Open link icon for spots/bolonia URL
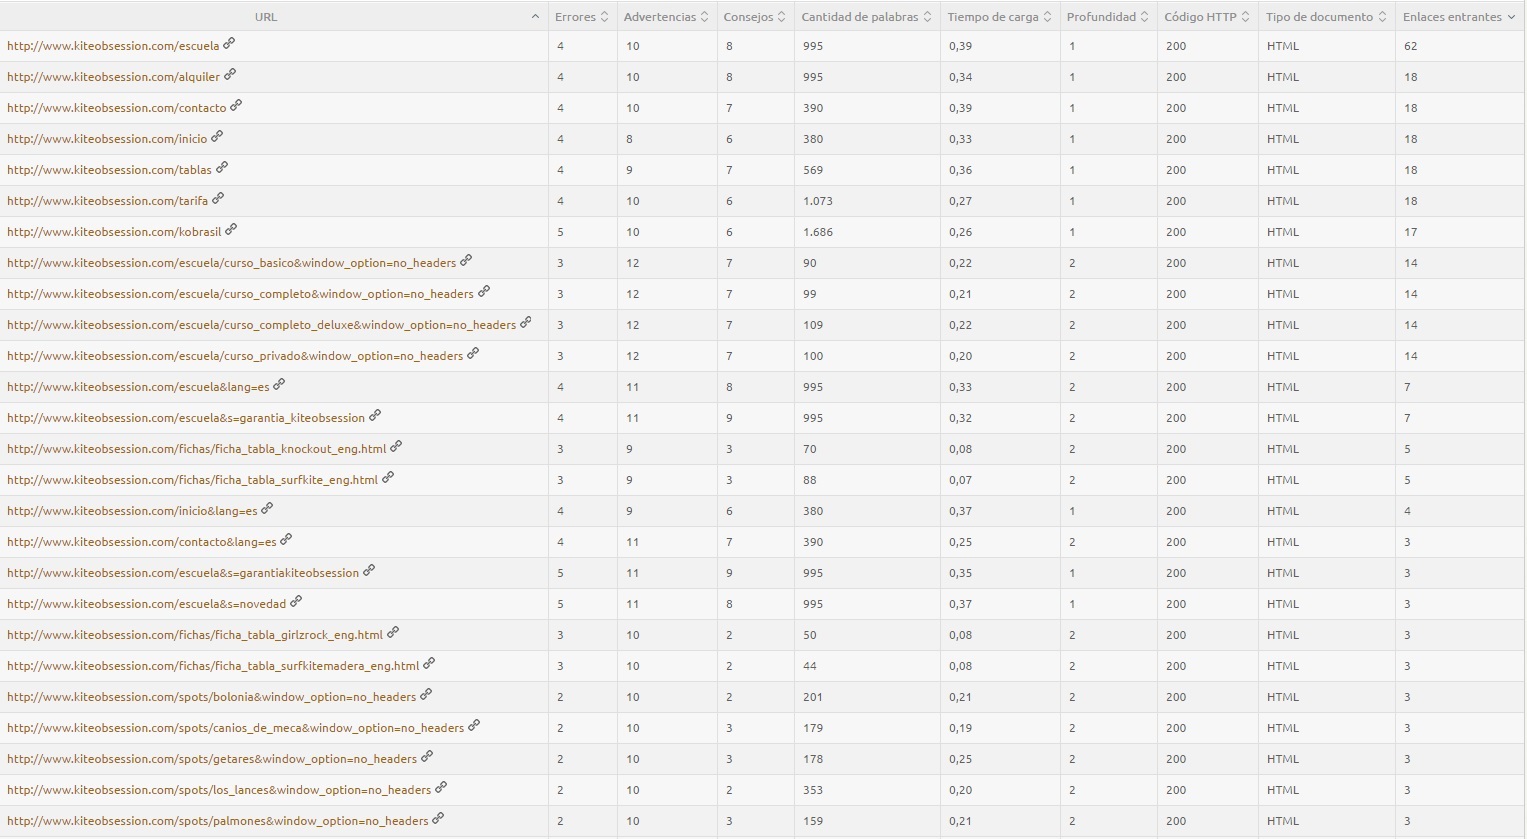 (x=426, y=694)
